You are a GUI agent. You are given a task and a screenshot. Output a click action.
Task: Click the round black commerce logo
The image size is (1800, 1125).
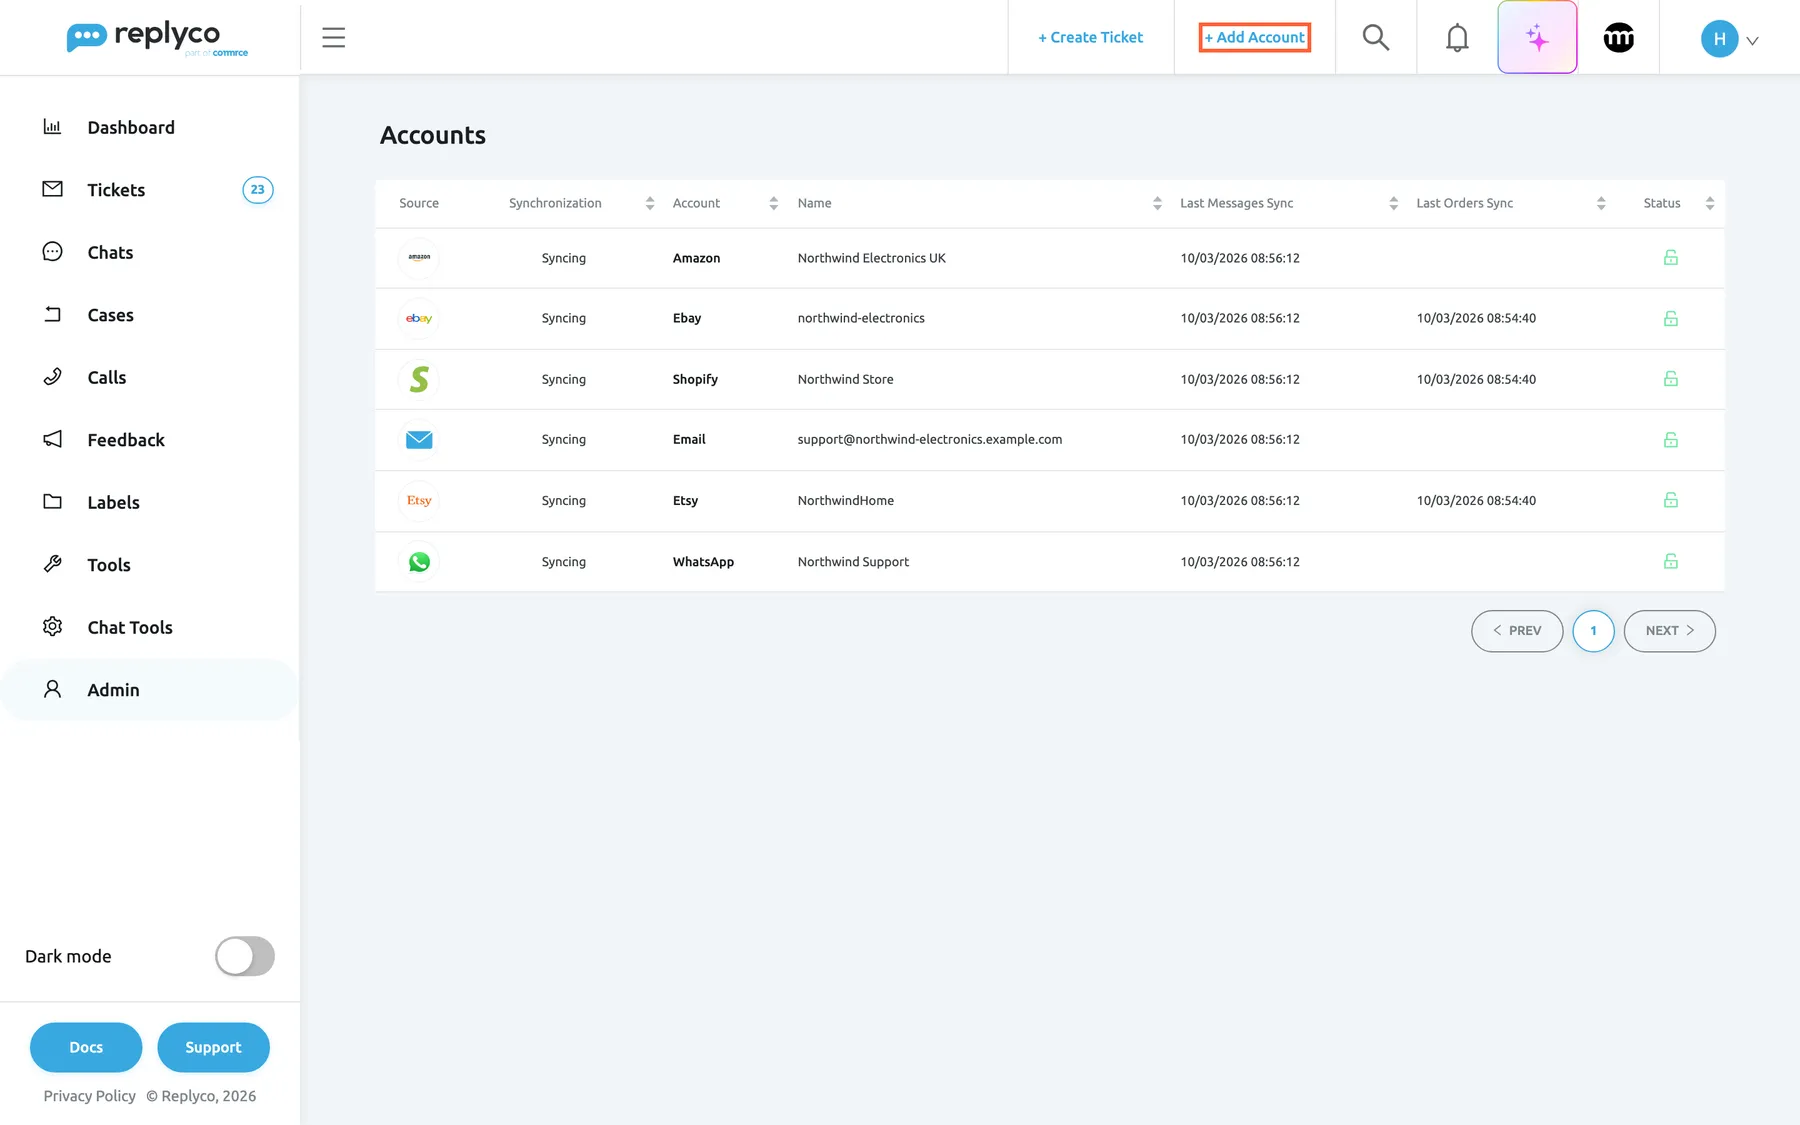tap(1618, 38)
